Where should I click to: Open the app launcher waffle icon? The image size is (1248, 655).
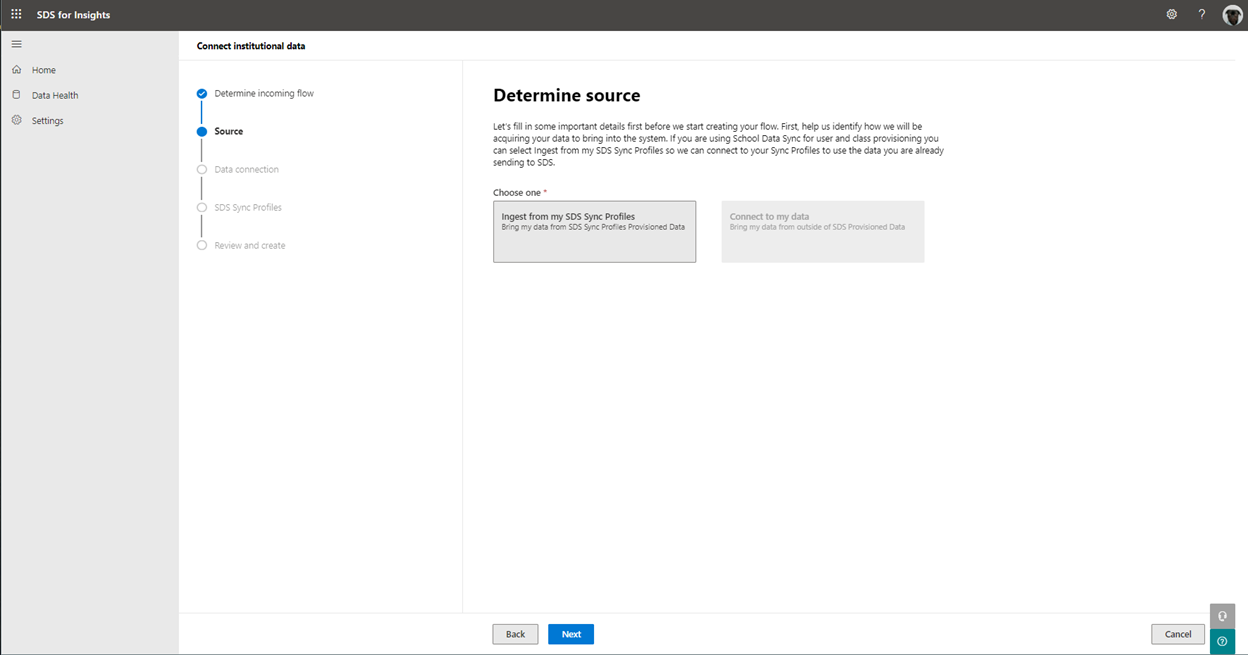coord(16,15)
